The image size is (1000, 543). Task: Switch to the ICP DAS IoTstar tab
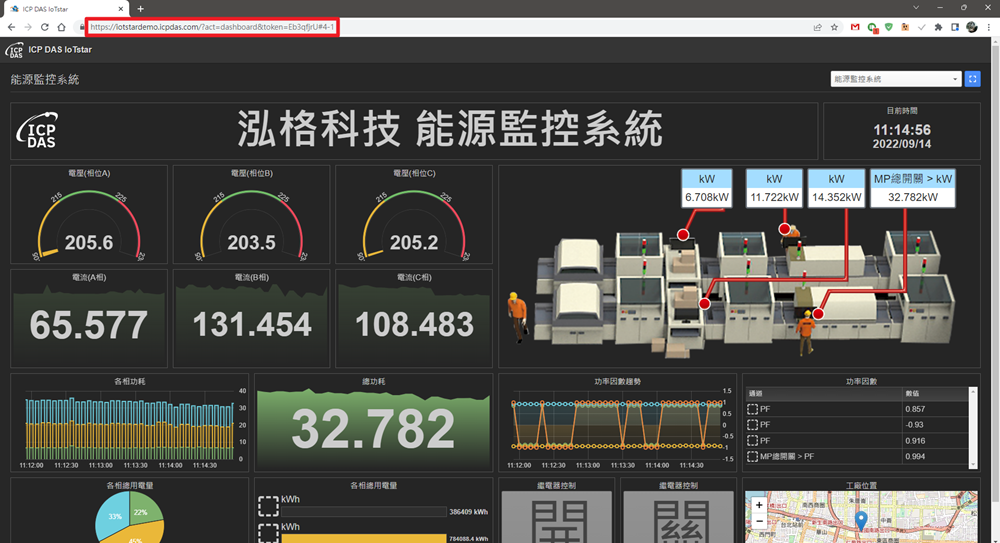click(x=66, y=9)
